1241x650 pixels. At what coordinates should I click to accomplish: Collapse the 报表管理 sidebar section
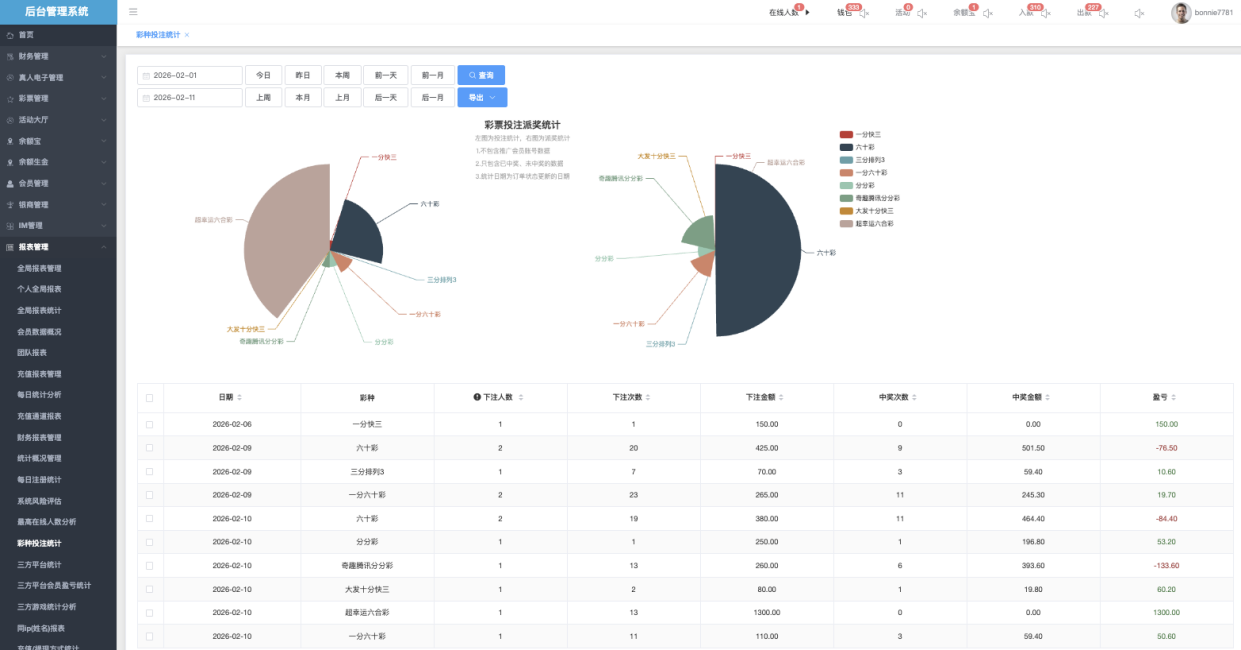pos(58,247)
